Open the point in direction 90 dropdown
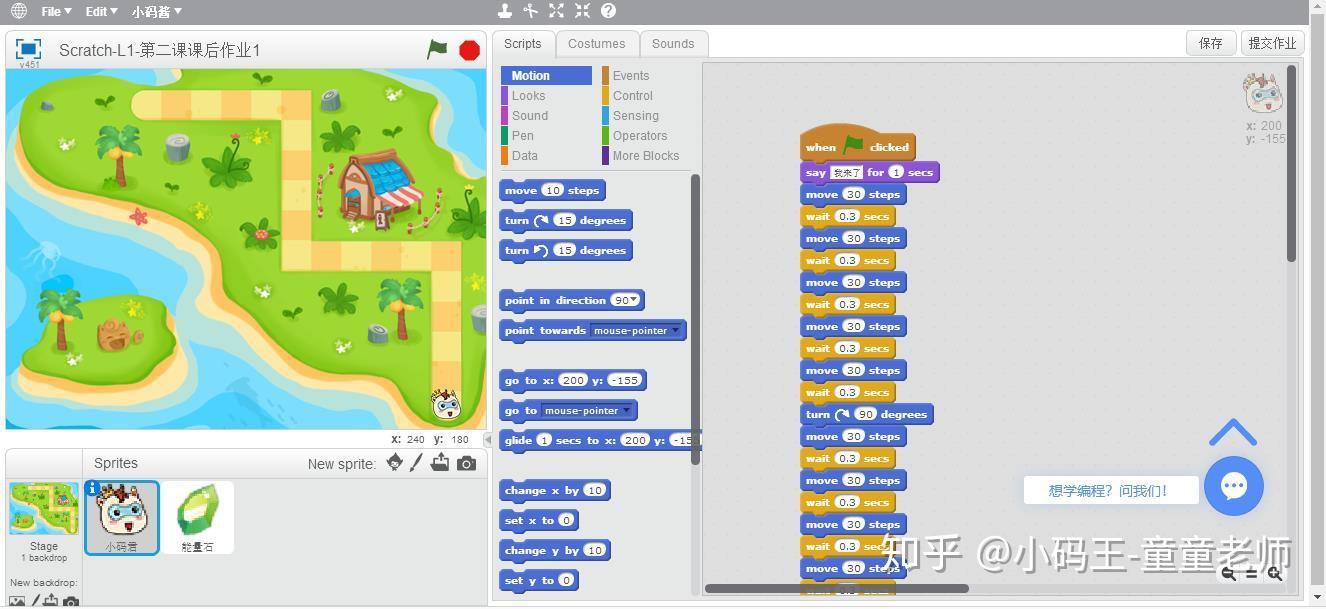 pos(633,300)
